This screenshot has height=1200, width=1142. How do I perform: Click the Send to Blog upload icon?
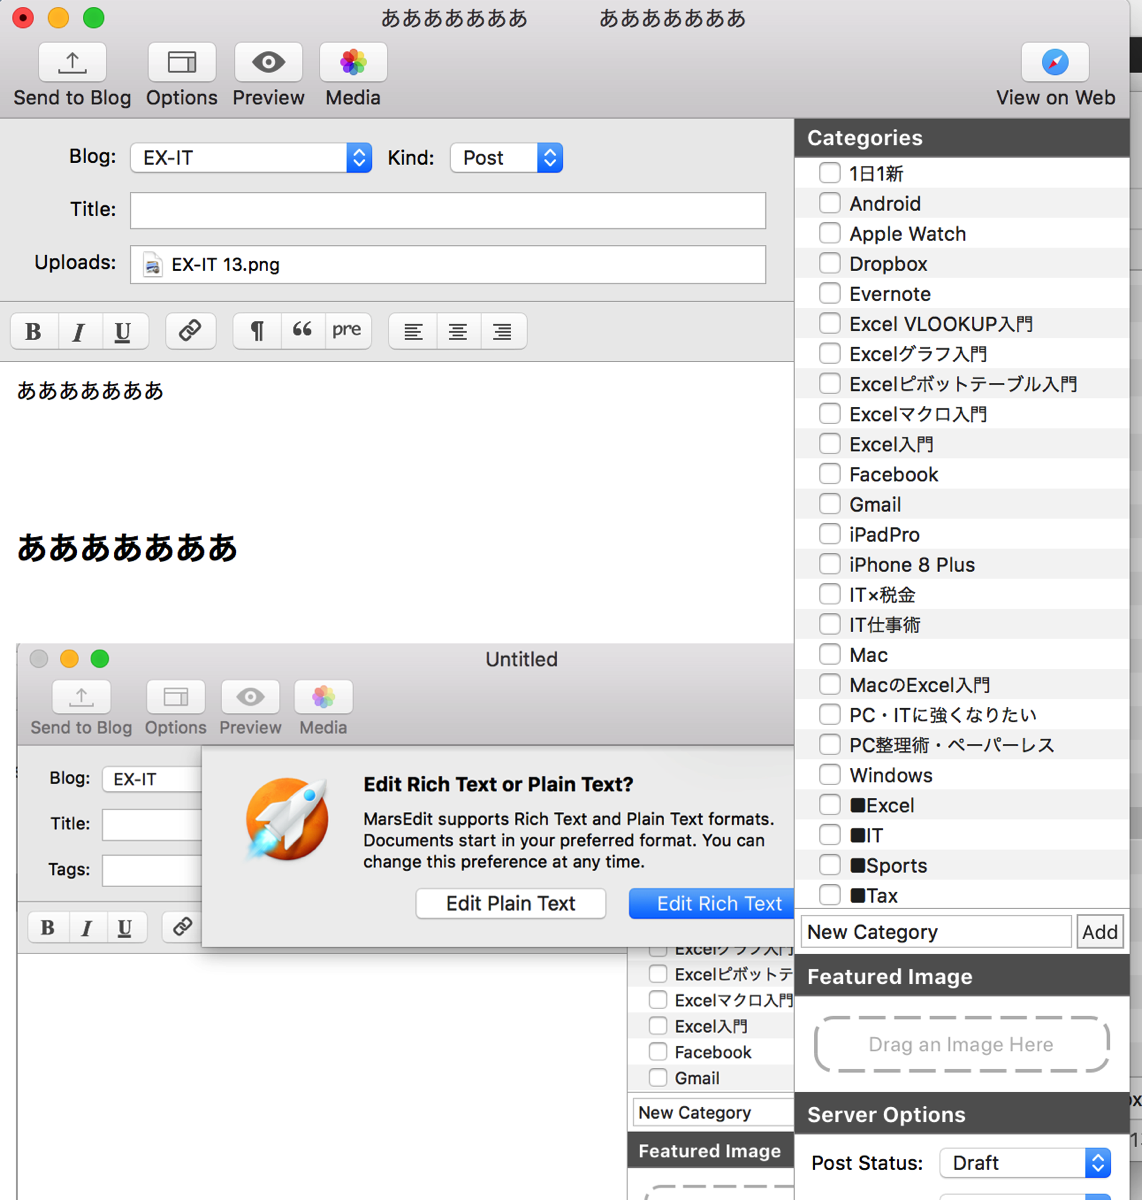pos(72,62)
